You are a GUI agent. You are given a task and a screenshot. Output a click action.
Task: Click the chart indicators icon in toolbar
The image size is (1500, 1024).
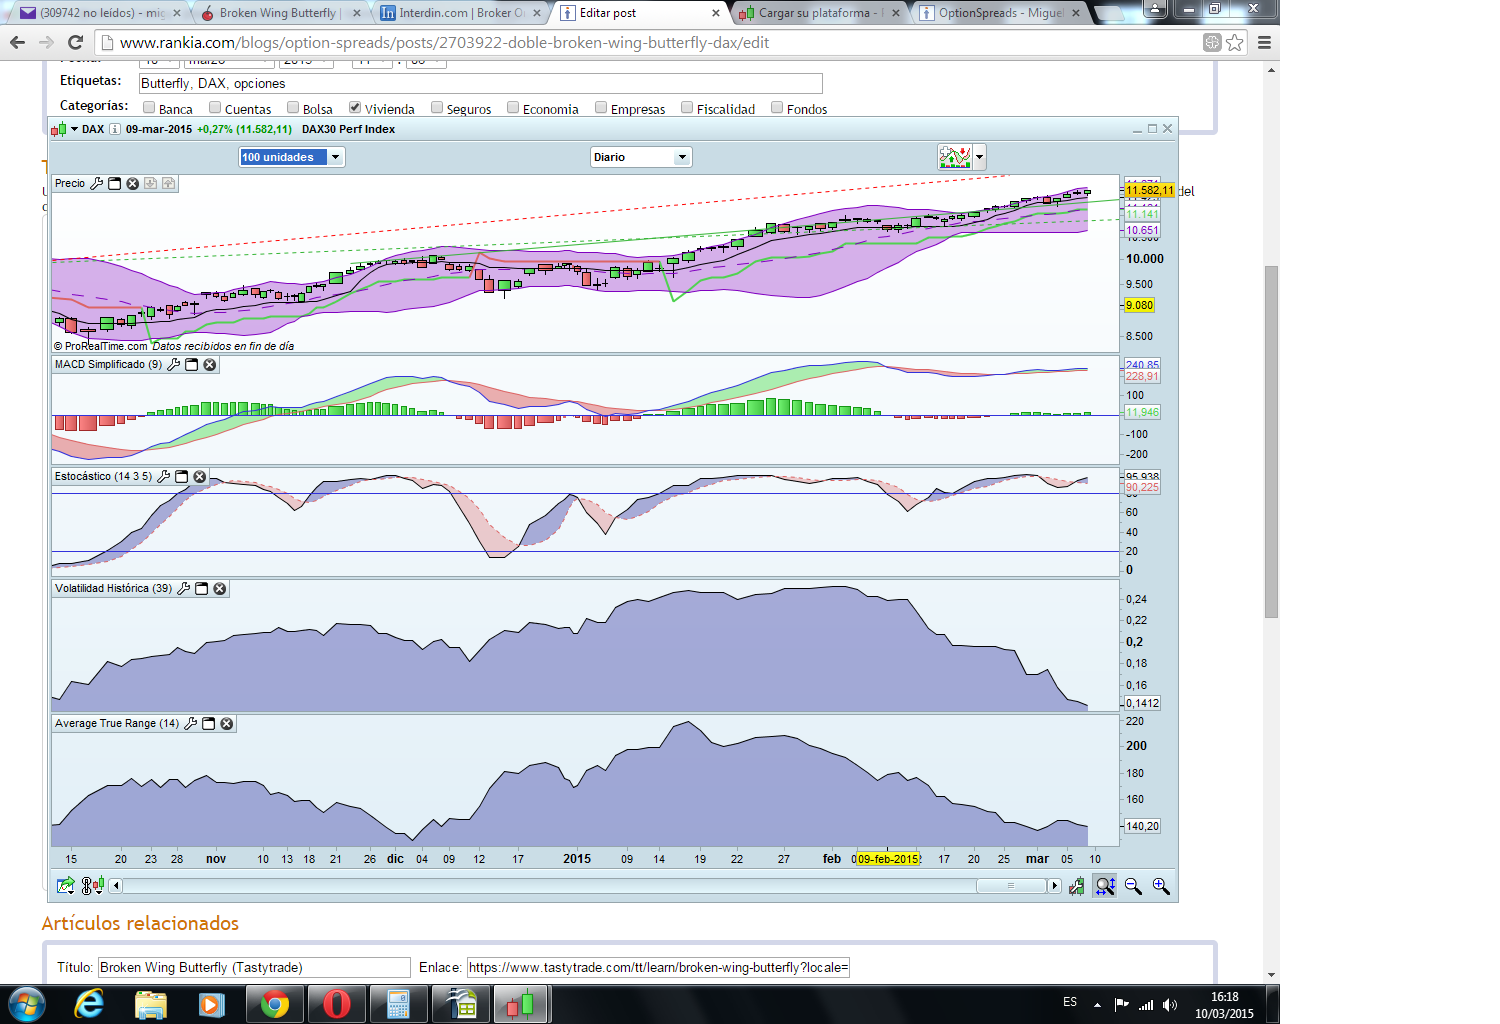tap(955, 157)
